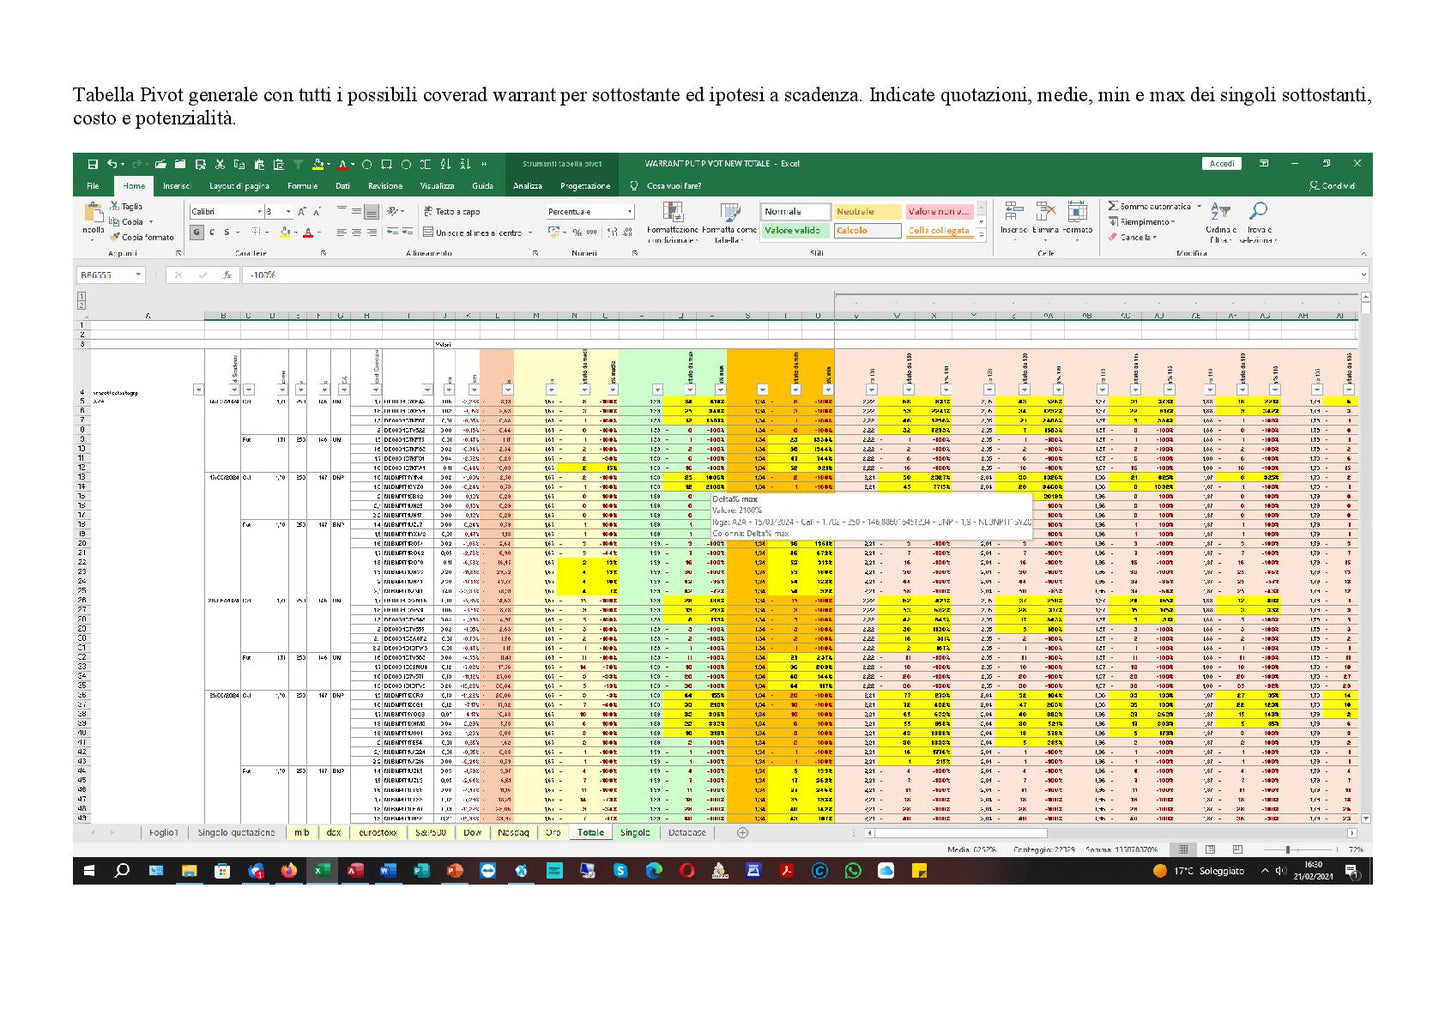1445x1021 pixels.
Task: Add a new sheet with plus icon
Action: (x=742, y=832)
